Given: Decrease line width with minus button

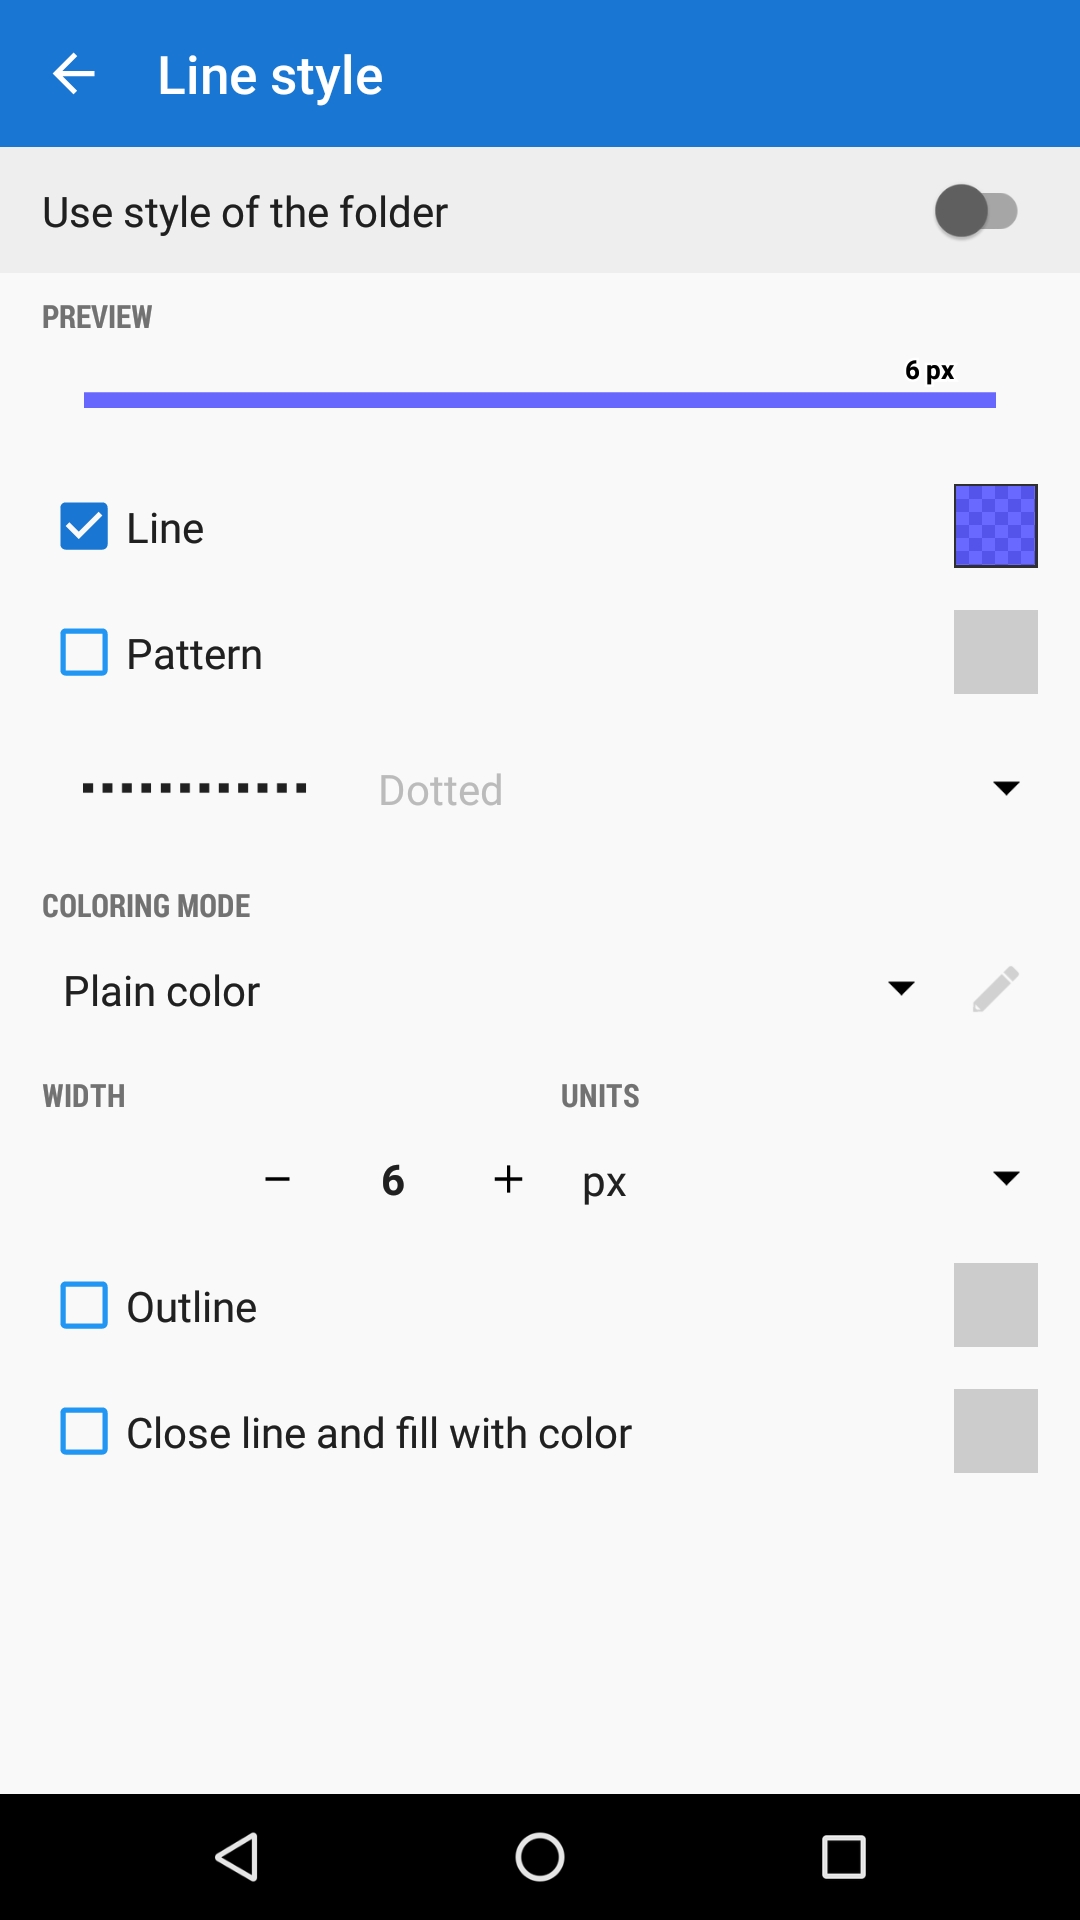Looking at the screenshot, I should [x=277, y=1180].
